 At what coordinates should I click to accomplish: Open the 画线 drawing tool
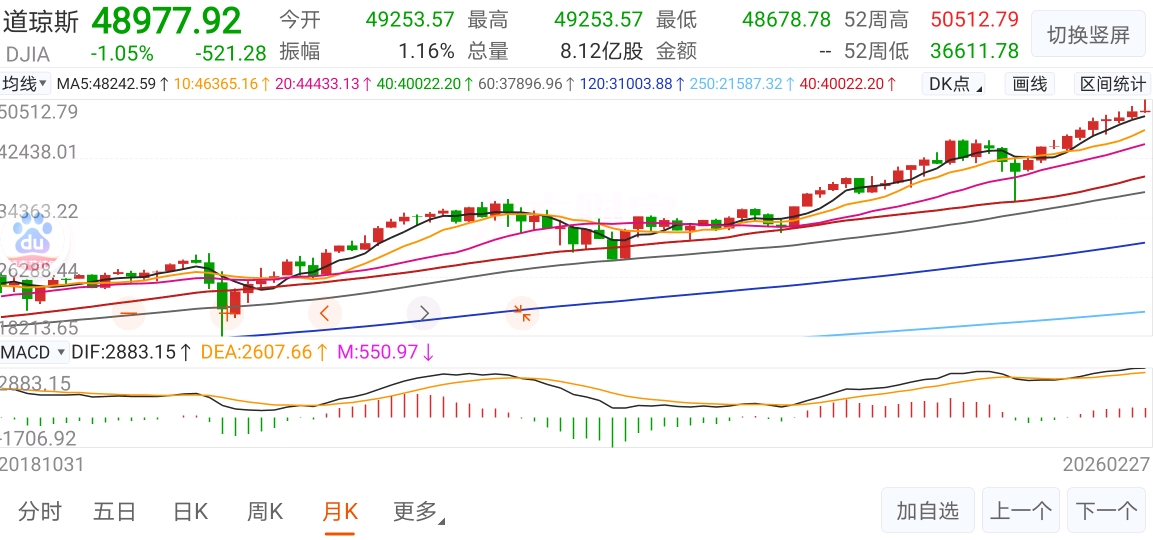[1029, 85]
